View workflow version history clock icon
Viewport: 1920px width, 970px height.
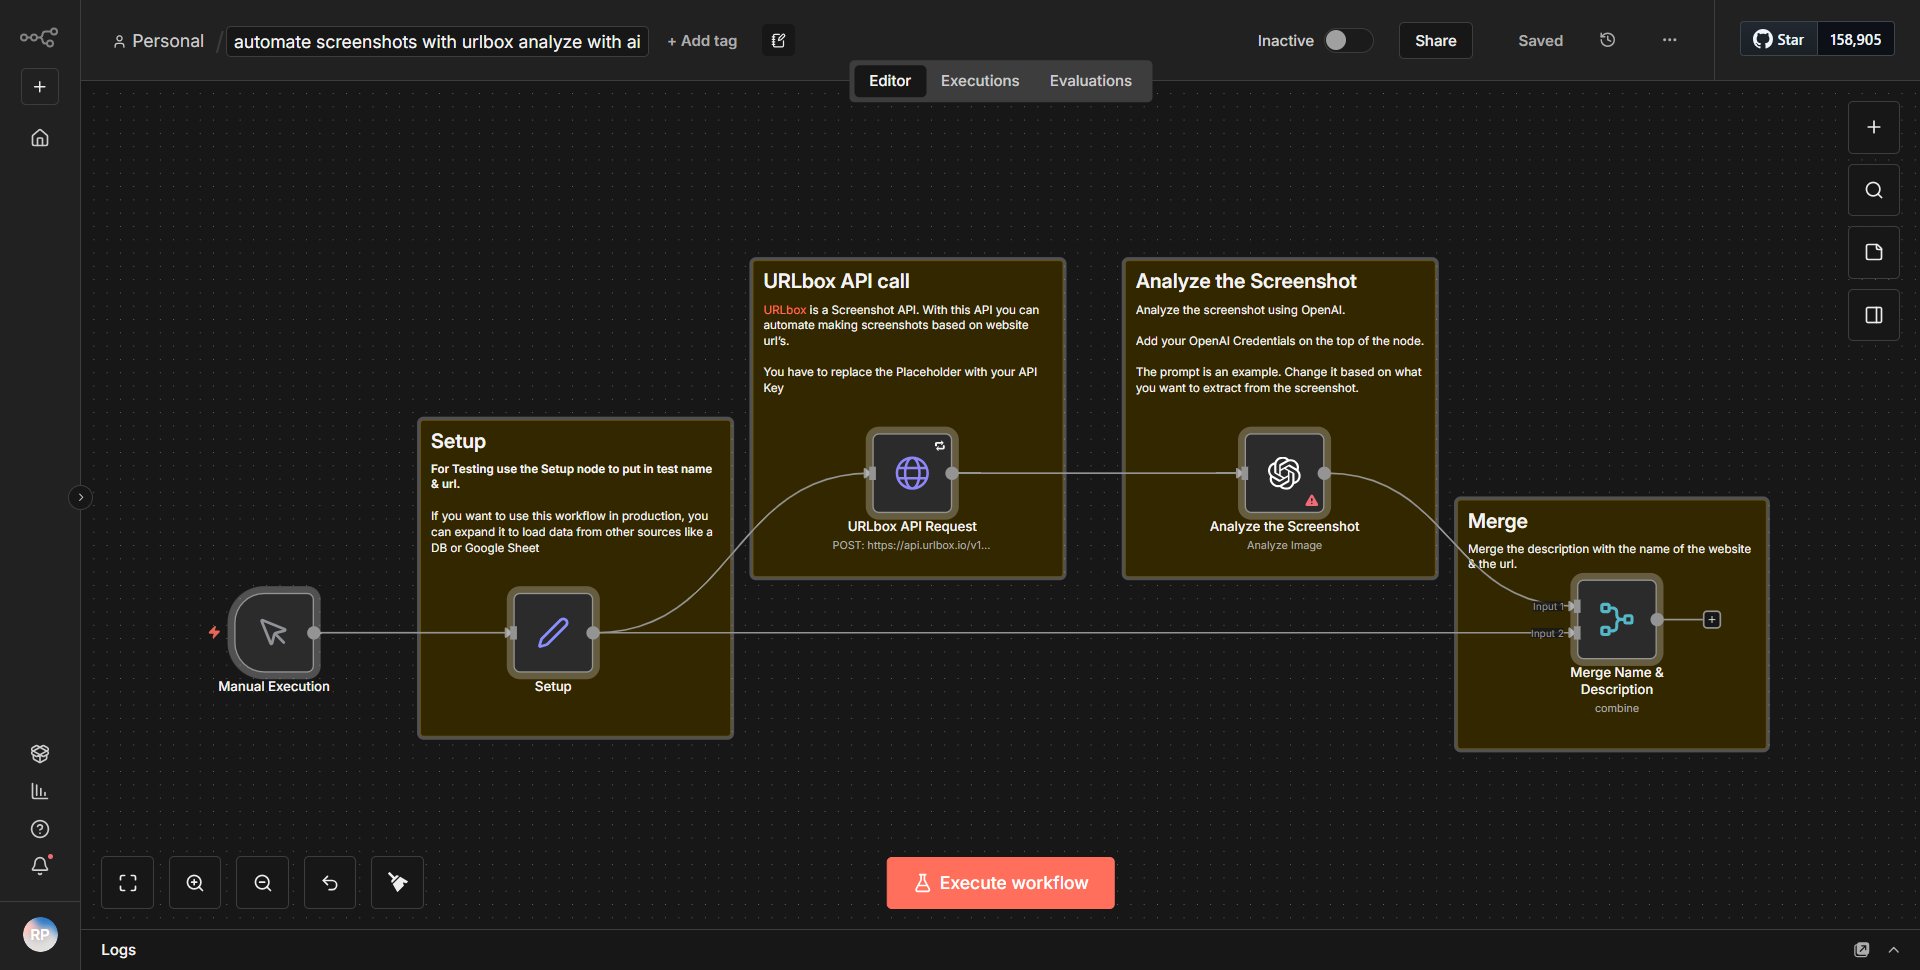point(1607,40)
